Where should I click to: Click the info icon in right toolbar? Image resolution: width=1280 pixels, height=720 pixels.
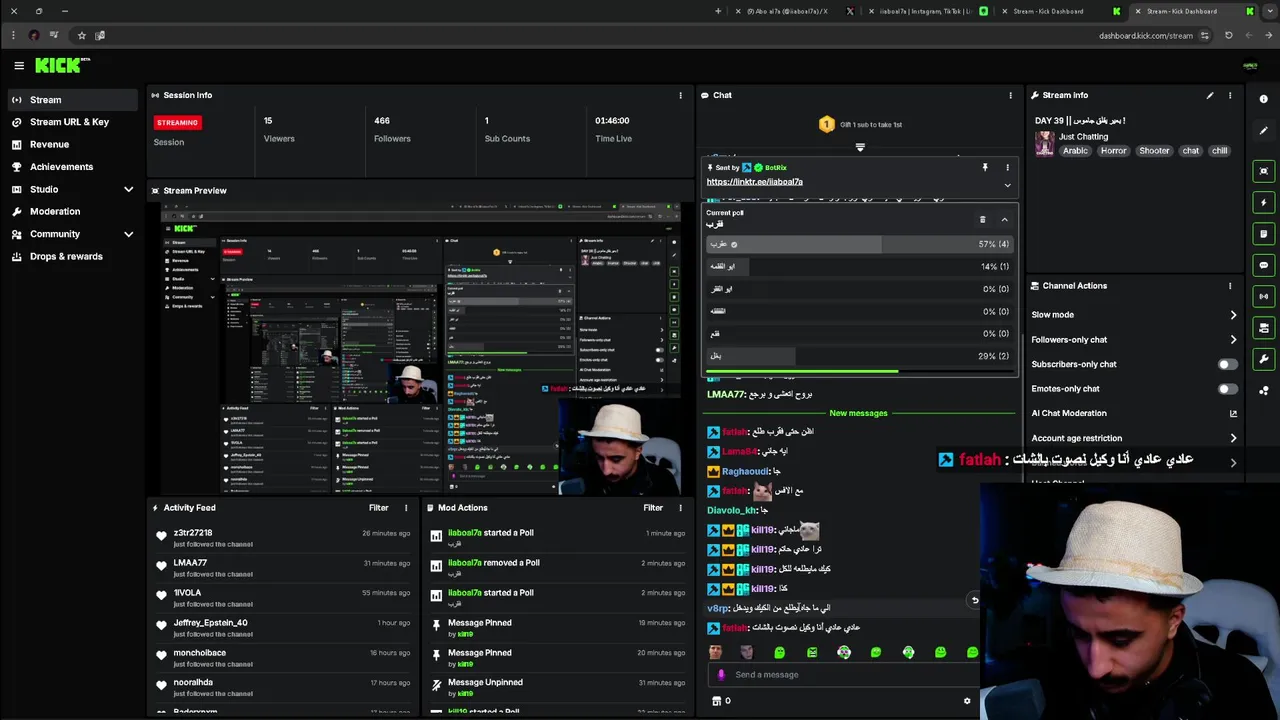1264,99
